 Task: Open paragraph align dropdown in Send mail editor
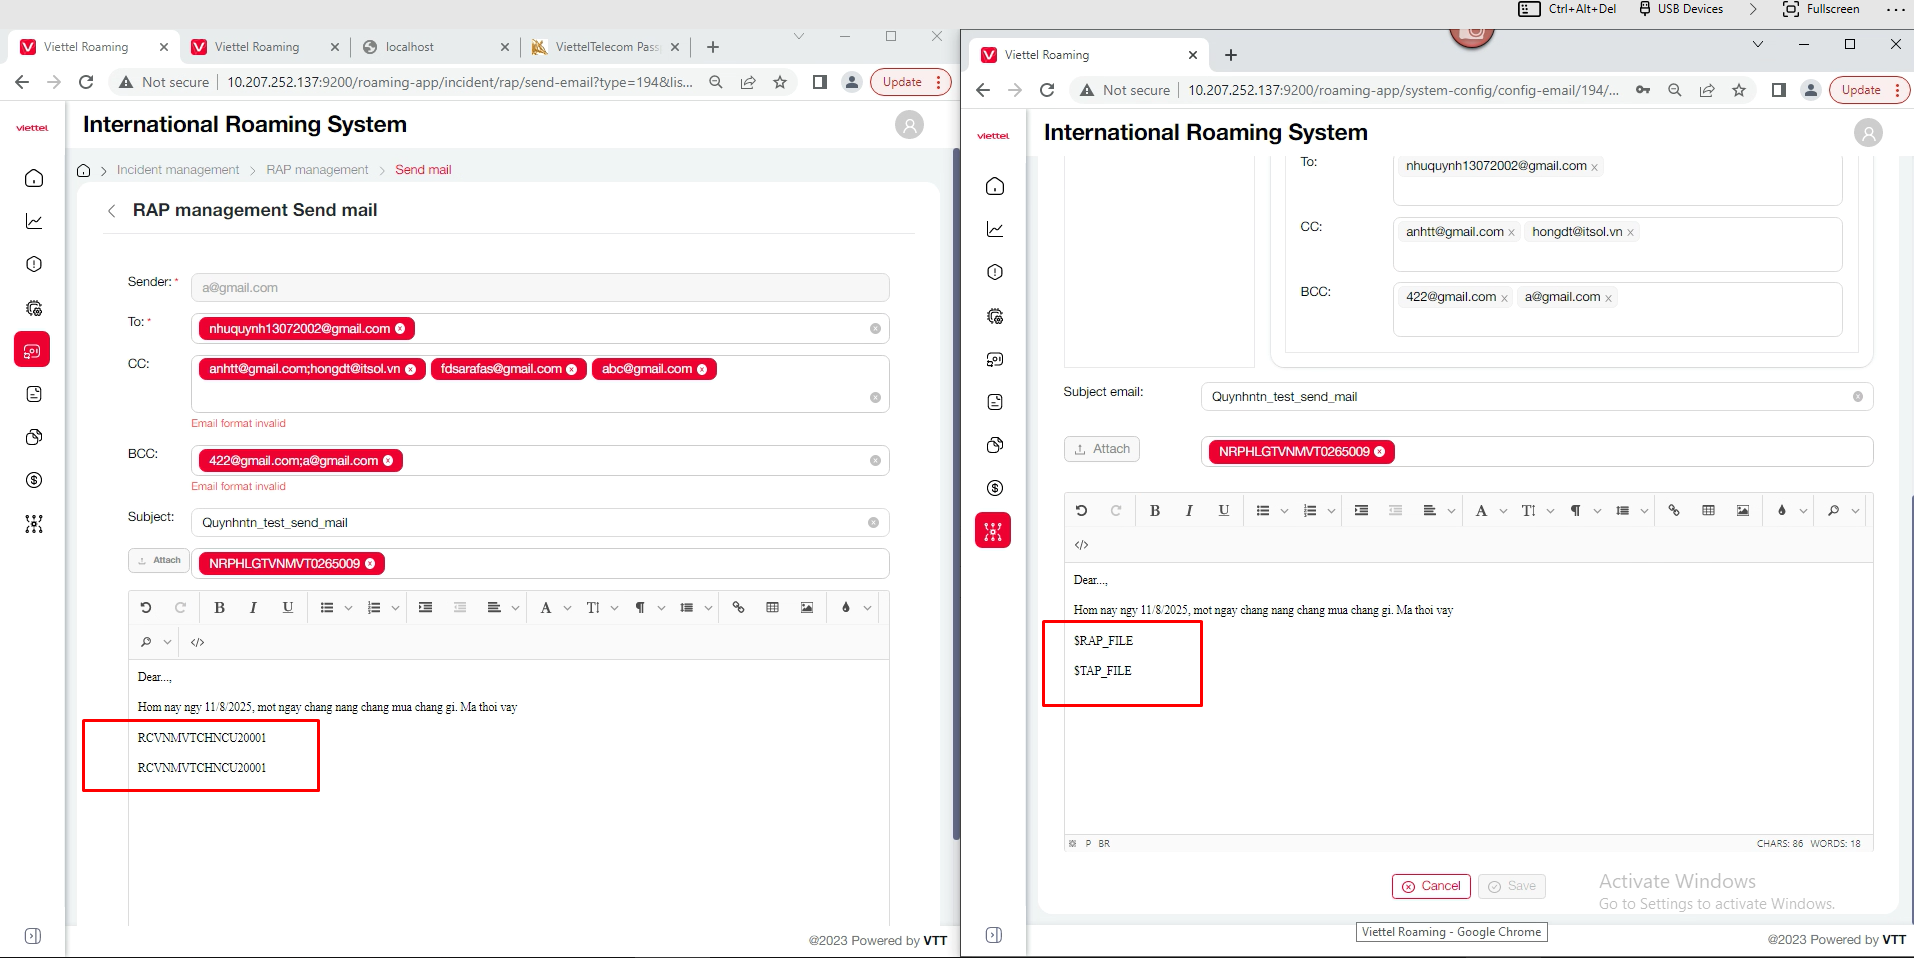click(x=515, y=608)
